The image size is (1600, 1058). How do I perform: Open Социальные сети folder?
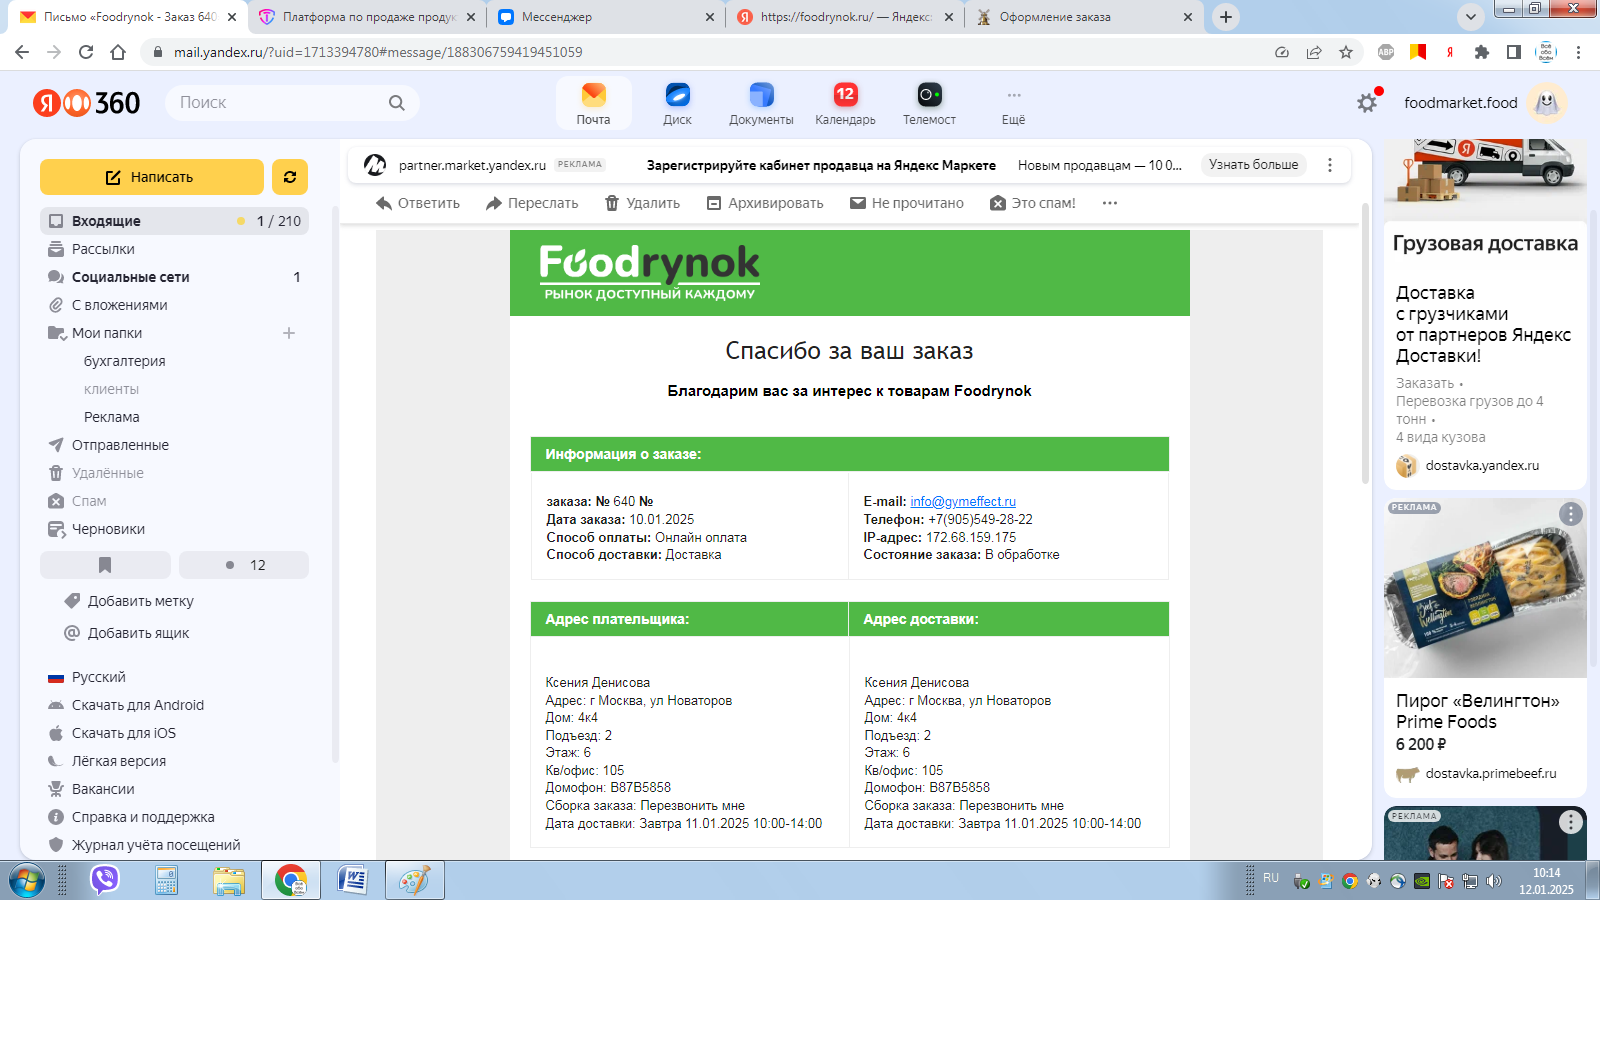point(174,277)
